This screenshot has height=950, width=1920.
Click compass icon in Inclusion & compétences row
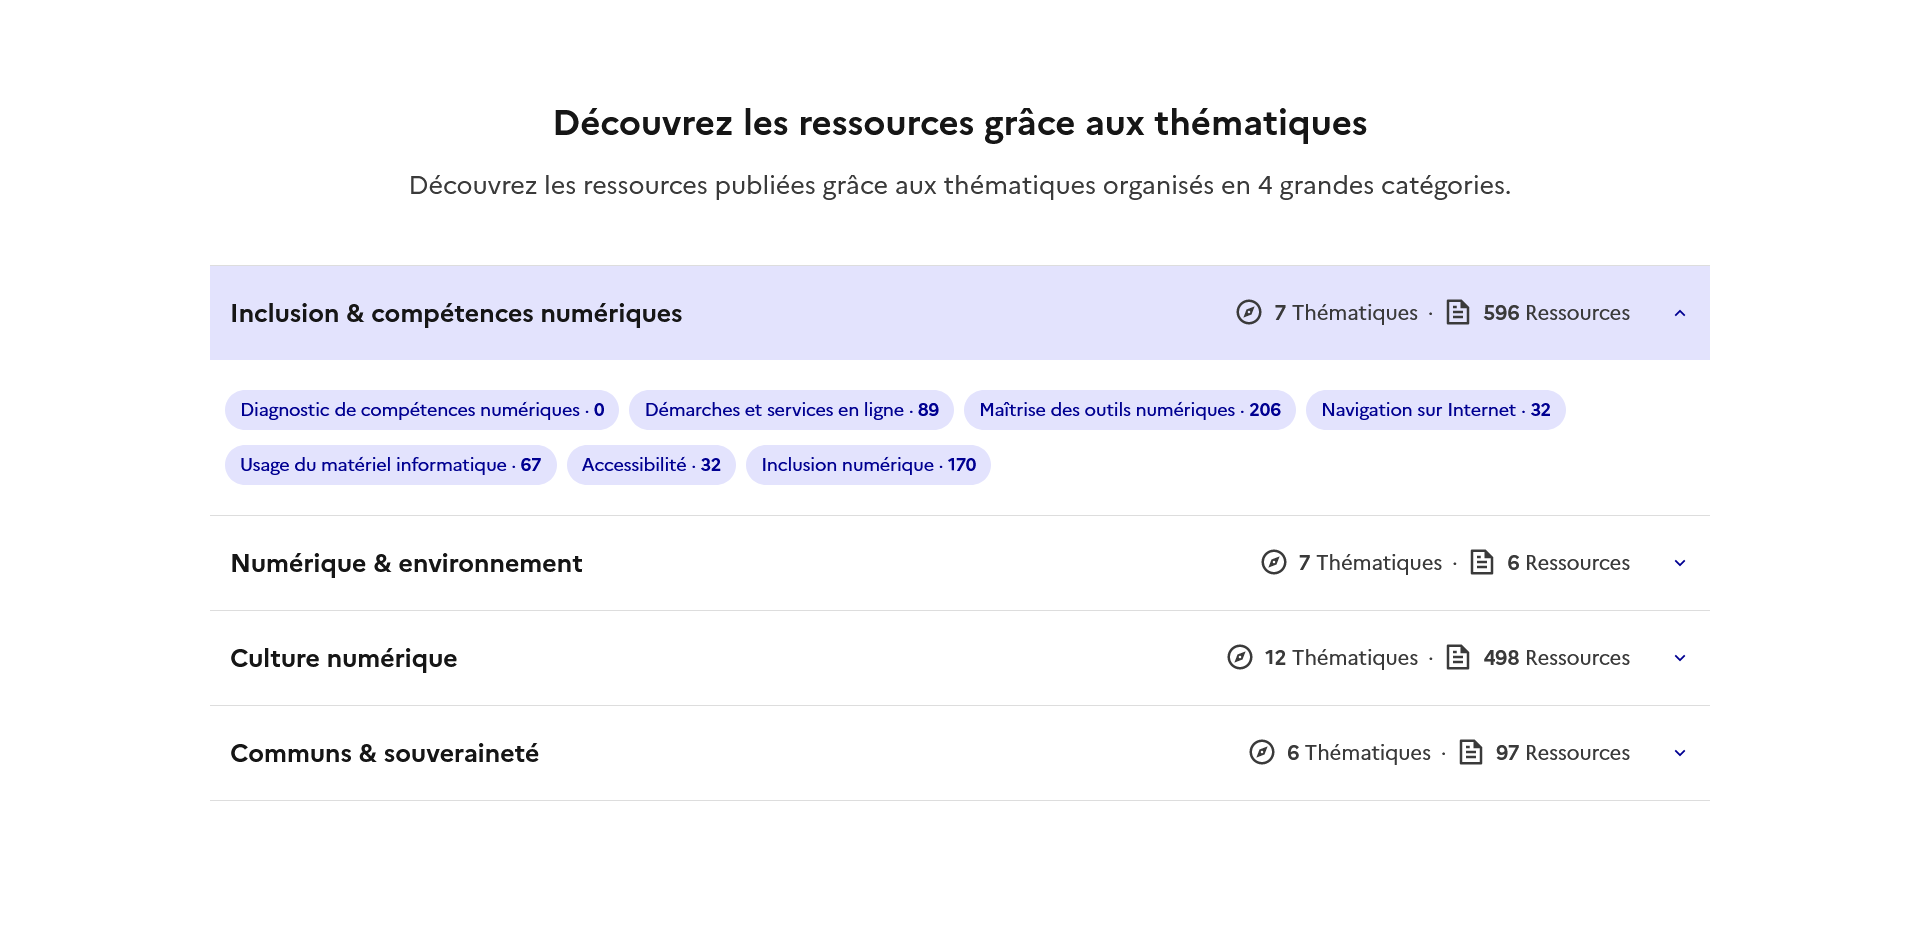(x=1249, y=313)
